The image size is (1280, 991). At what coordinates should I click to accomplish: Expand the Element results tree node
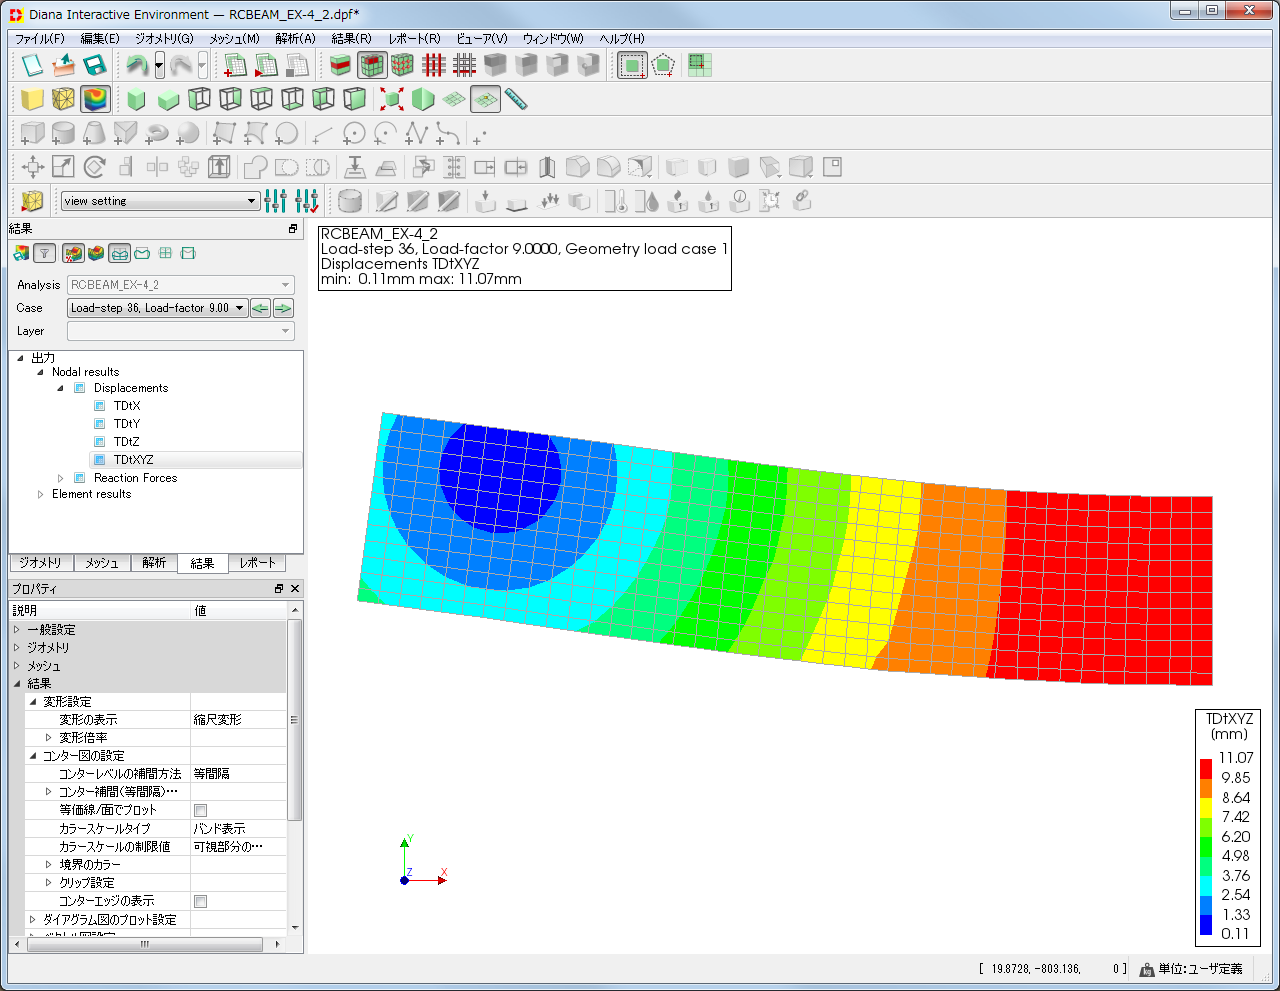41,494
